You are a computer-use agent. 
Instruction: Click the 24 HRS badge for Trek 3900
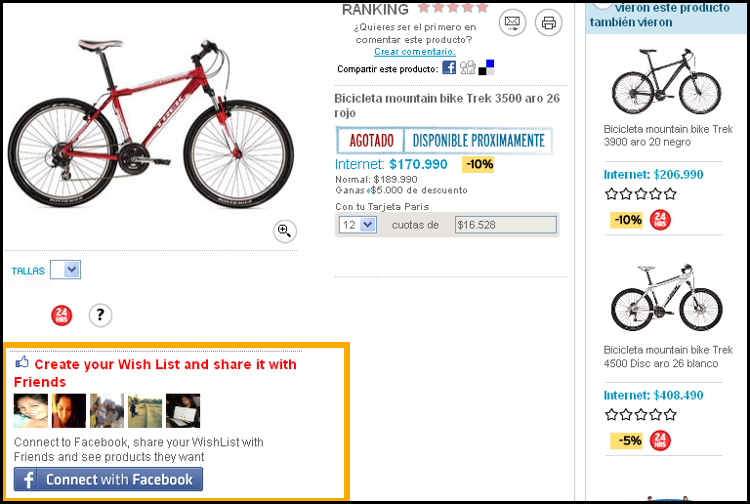tap(660, 220)
